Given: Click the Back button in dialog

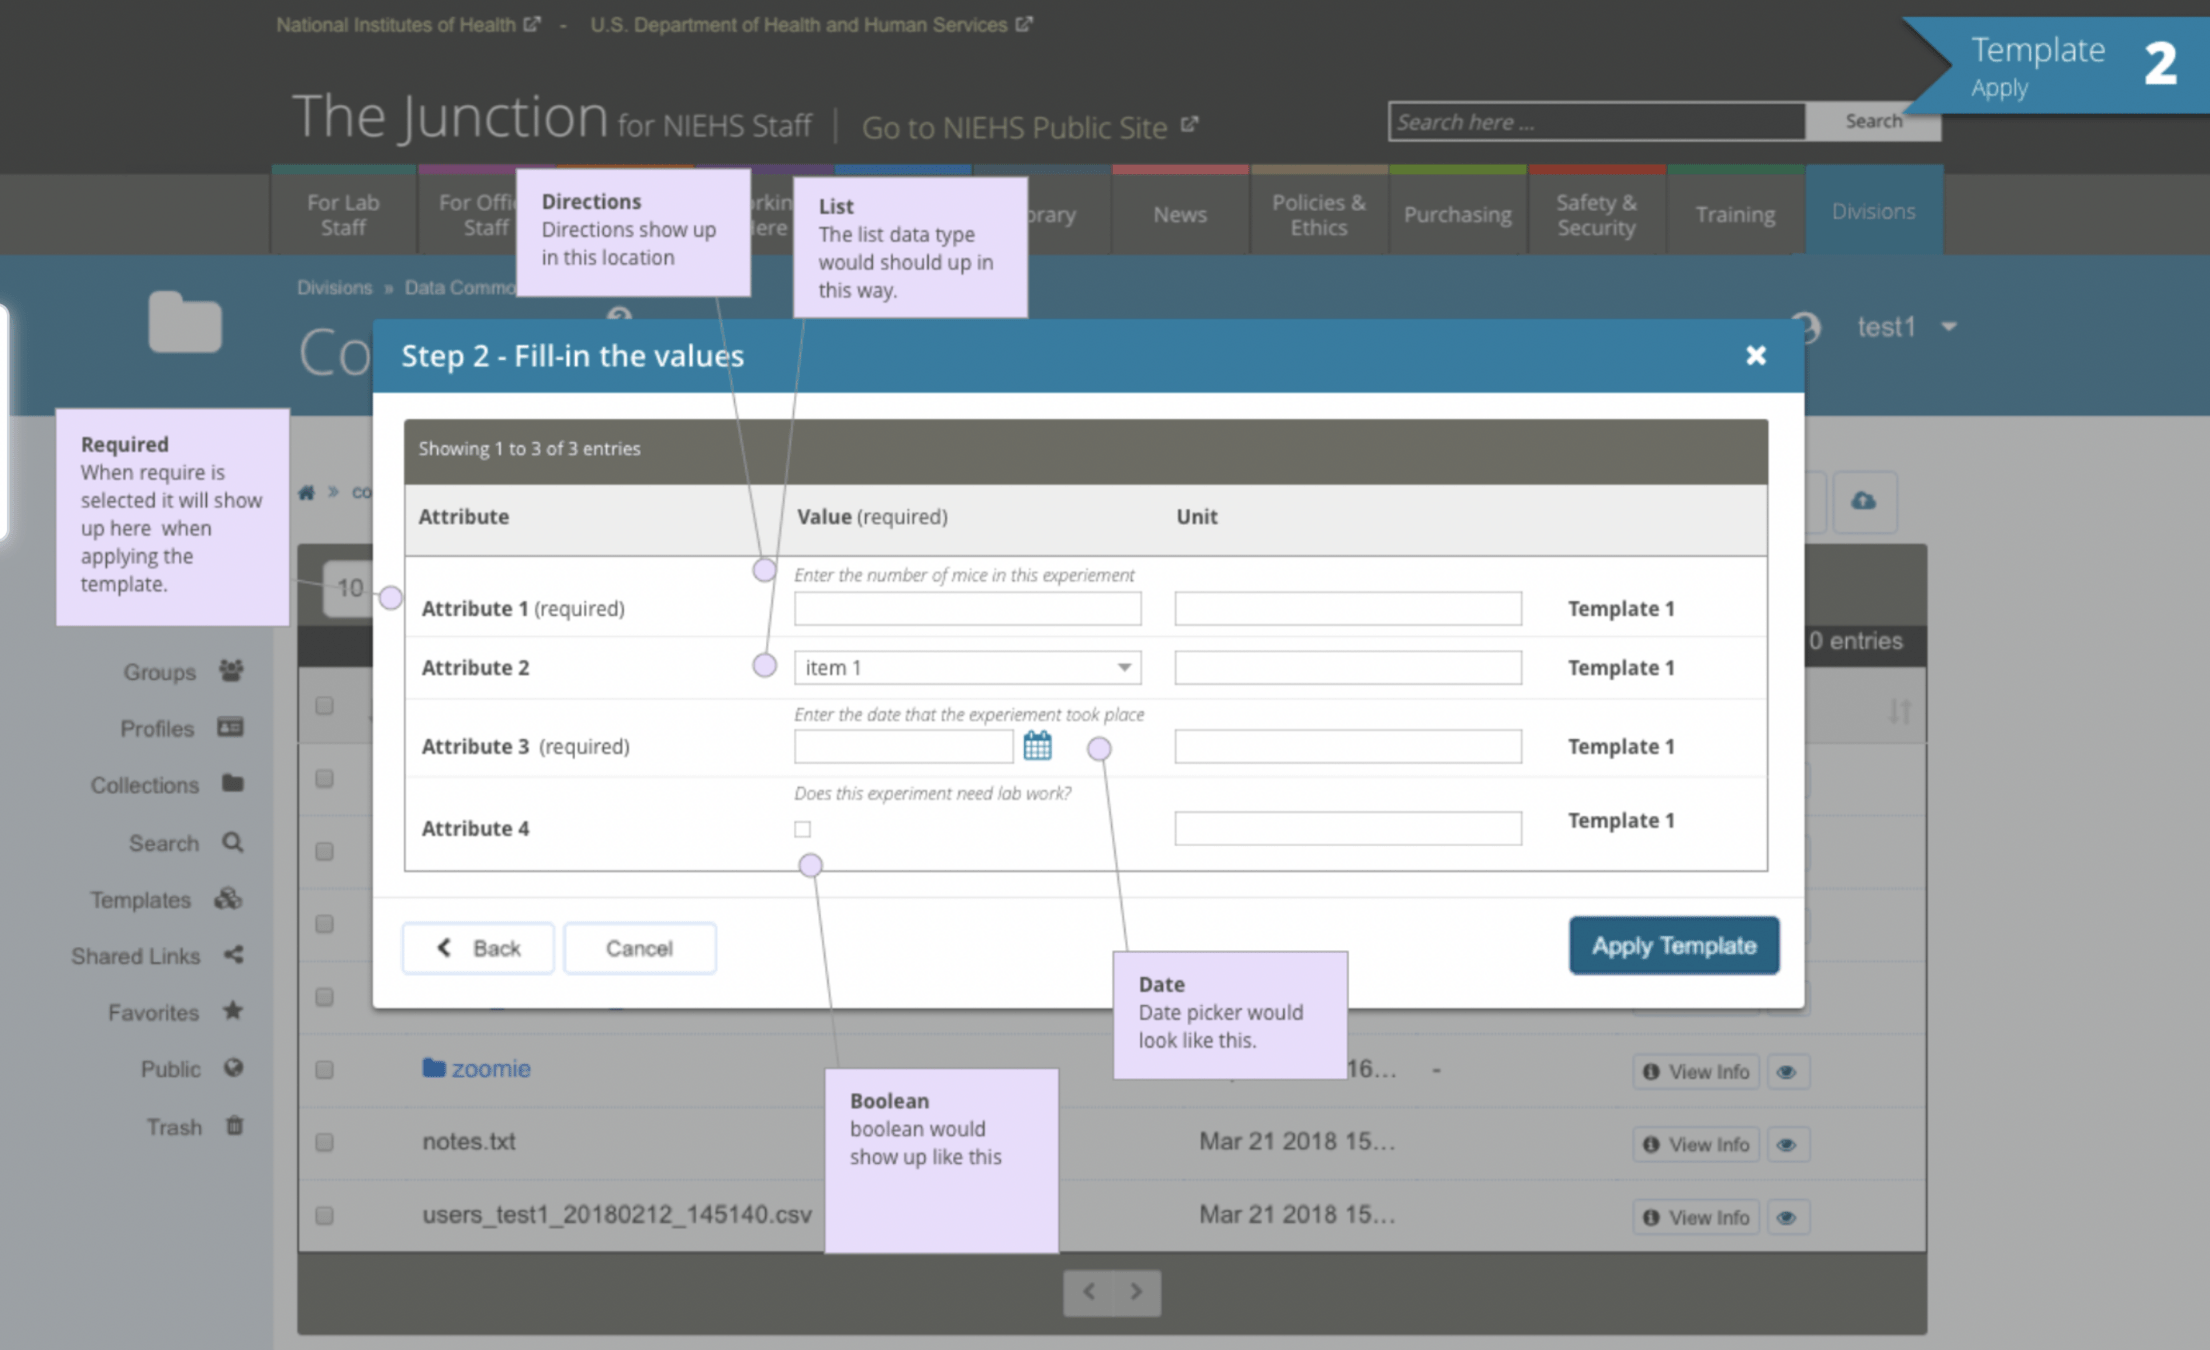Looking at the screenshot, I should point(478,948).
